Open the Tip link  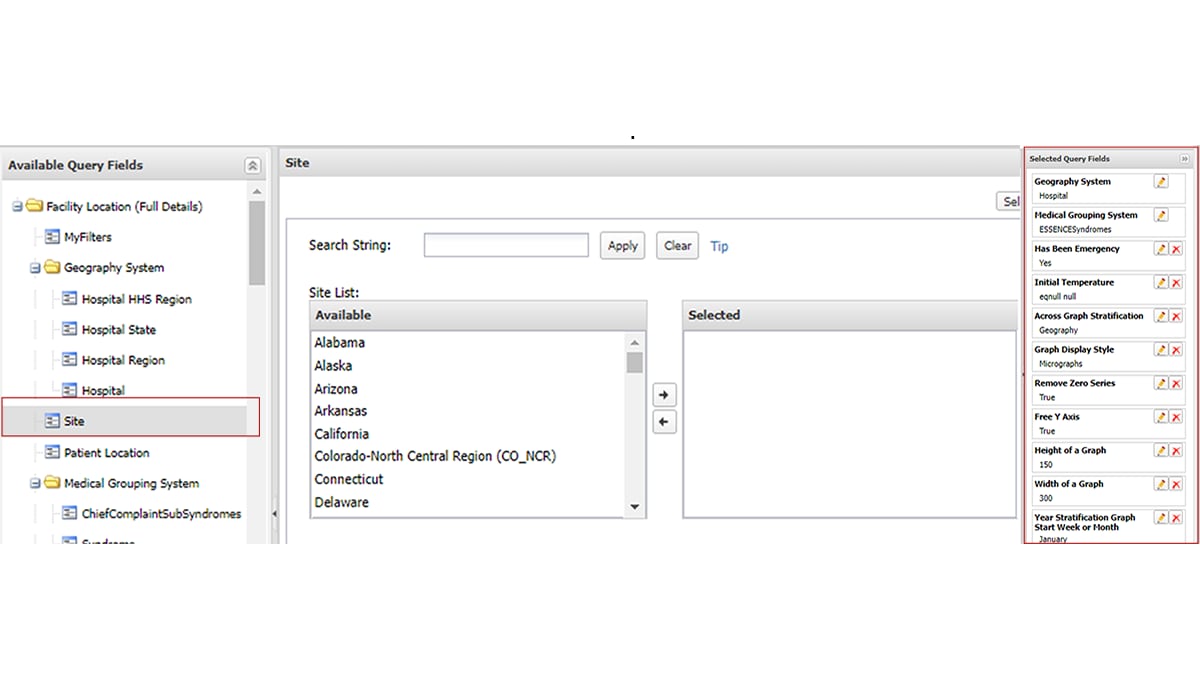pos(719,246)
